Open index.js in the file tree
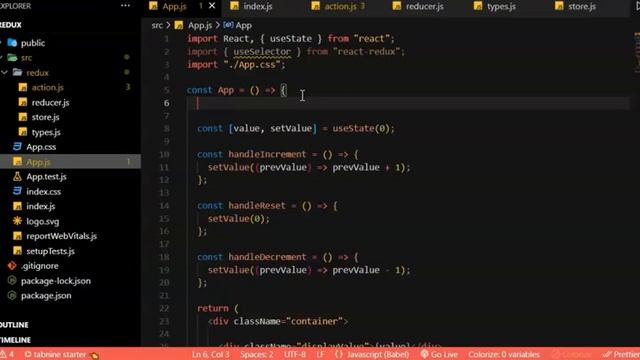The image size is (640, 360). click(x=40, y=207)
